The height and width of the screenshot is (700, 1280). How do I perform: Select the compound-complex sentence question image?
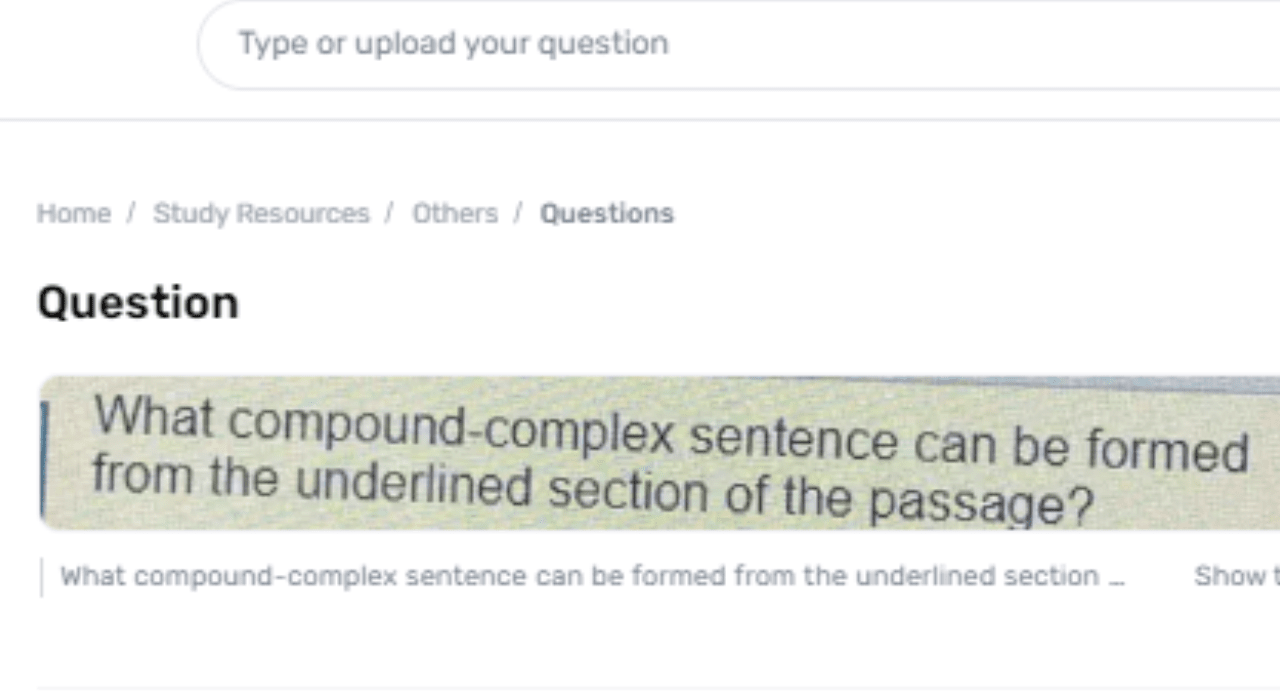point(640,452)
